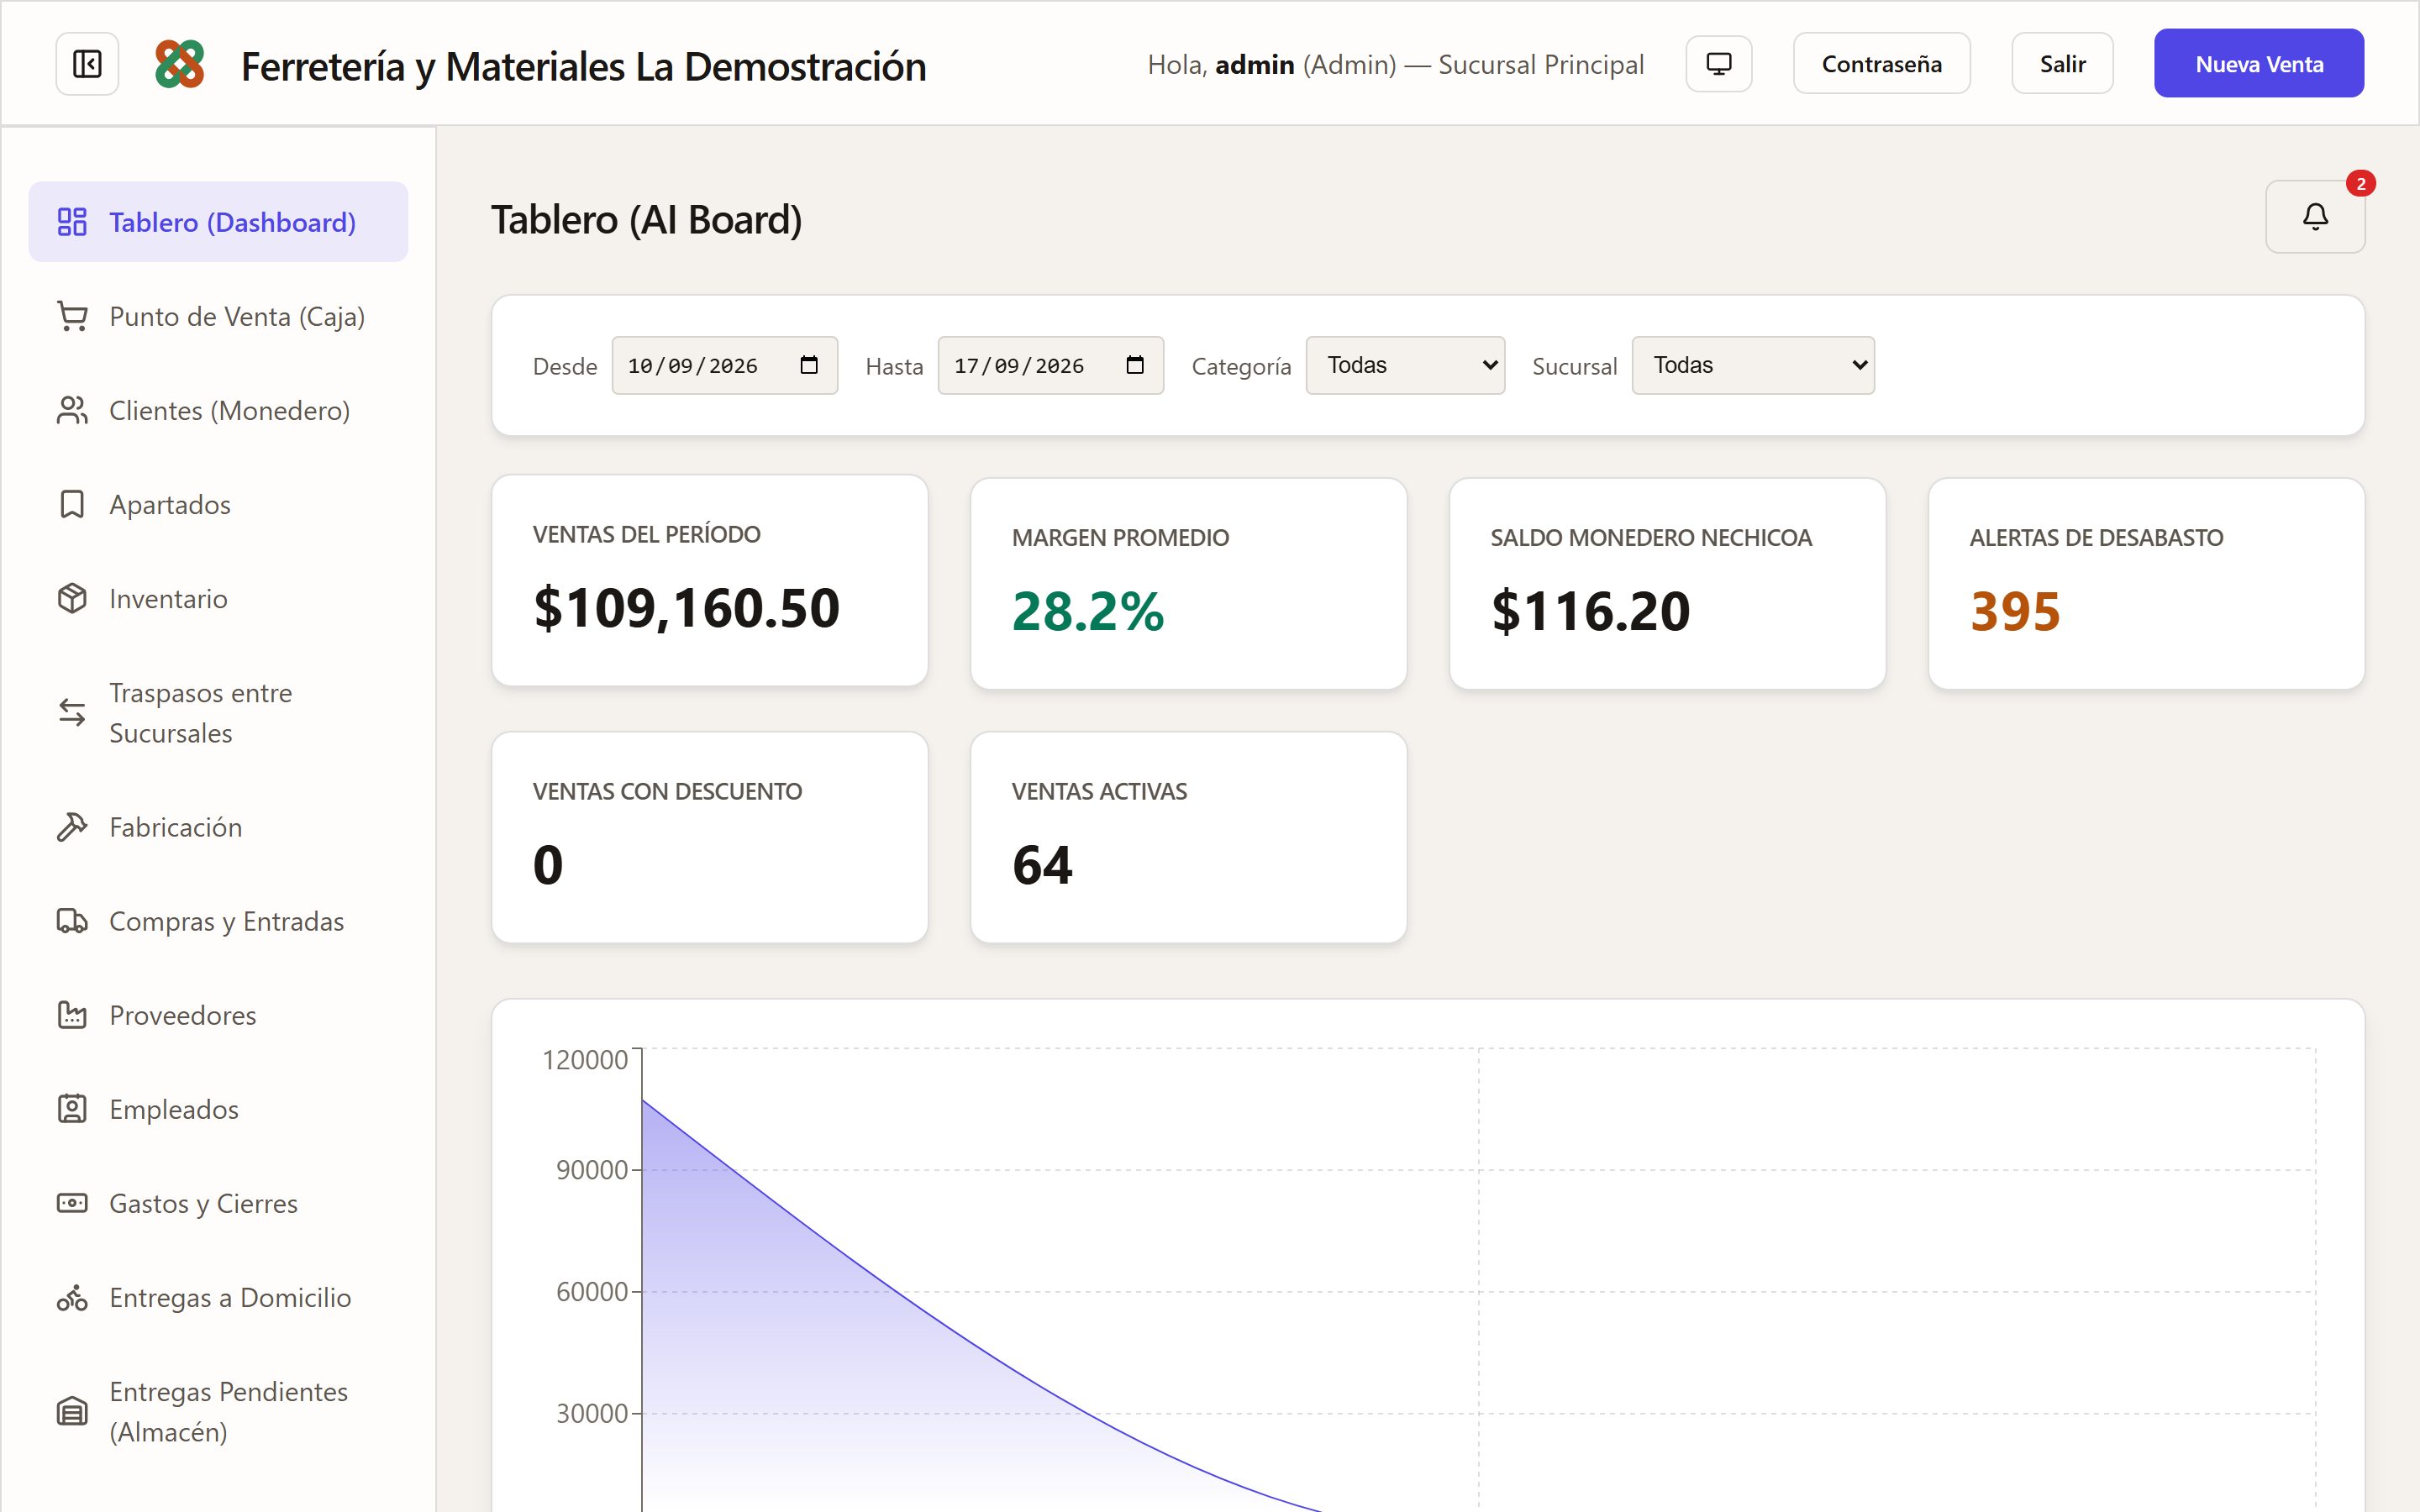Go to Punto de Venta (Caja)
The image size is (2420, 1512).
[218, 316]
